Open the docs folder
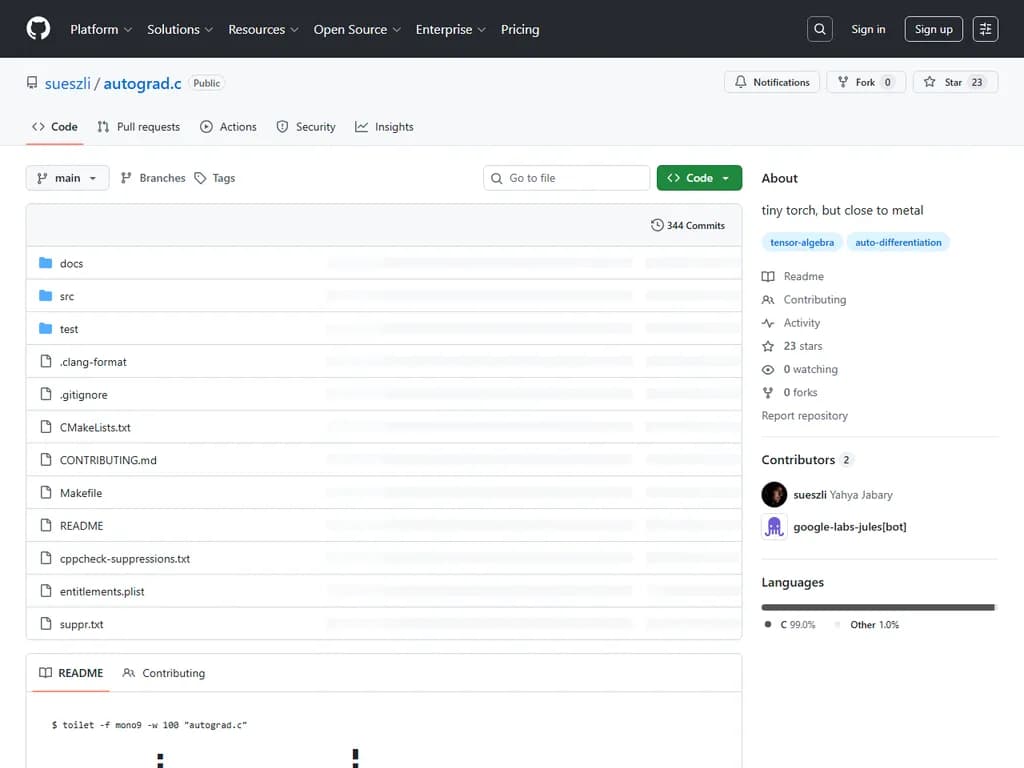The height and width of the screenshot is (768, 1024). (x=71, y=264)
